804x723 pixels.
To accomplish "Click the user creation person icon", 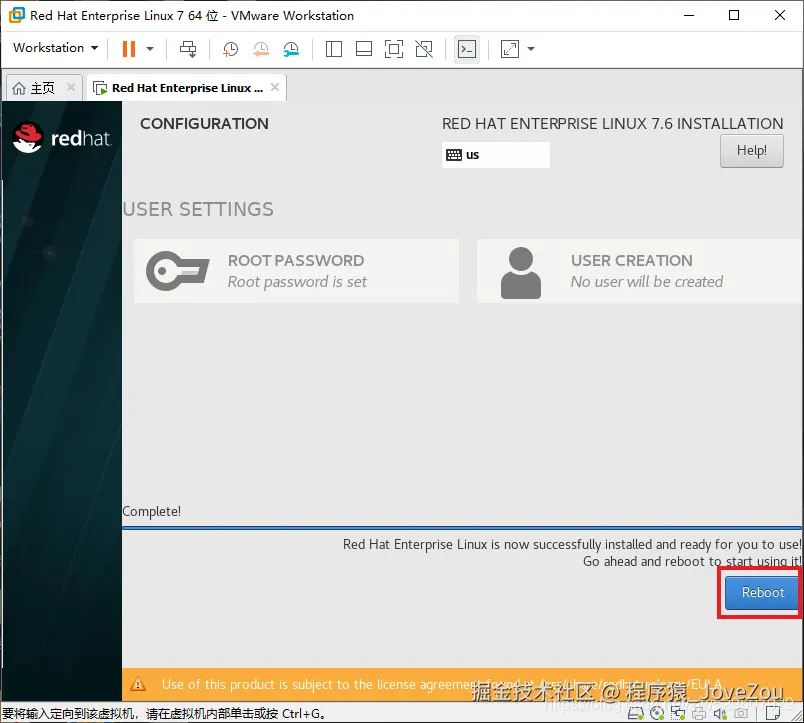I will click(x=521, y=273).
